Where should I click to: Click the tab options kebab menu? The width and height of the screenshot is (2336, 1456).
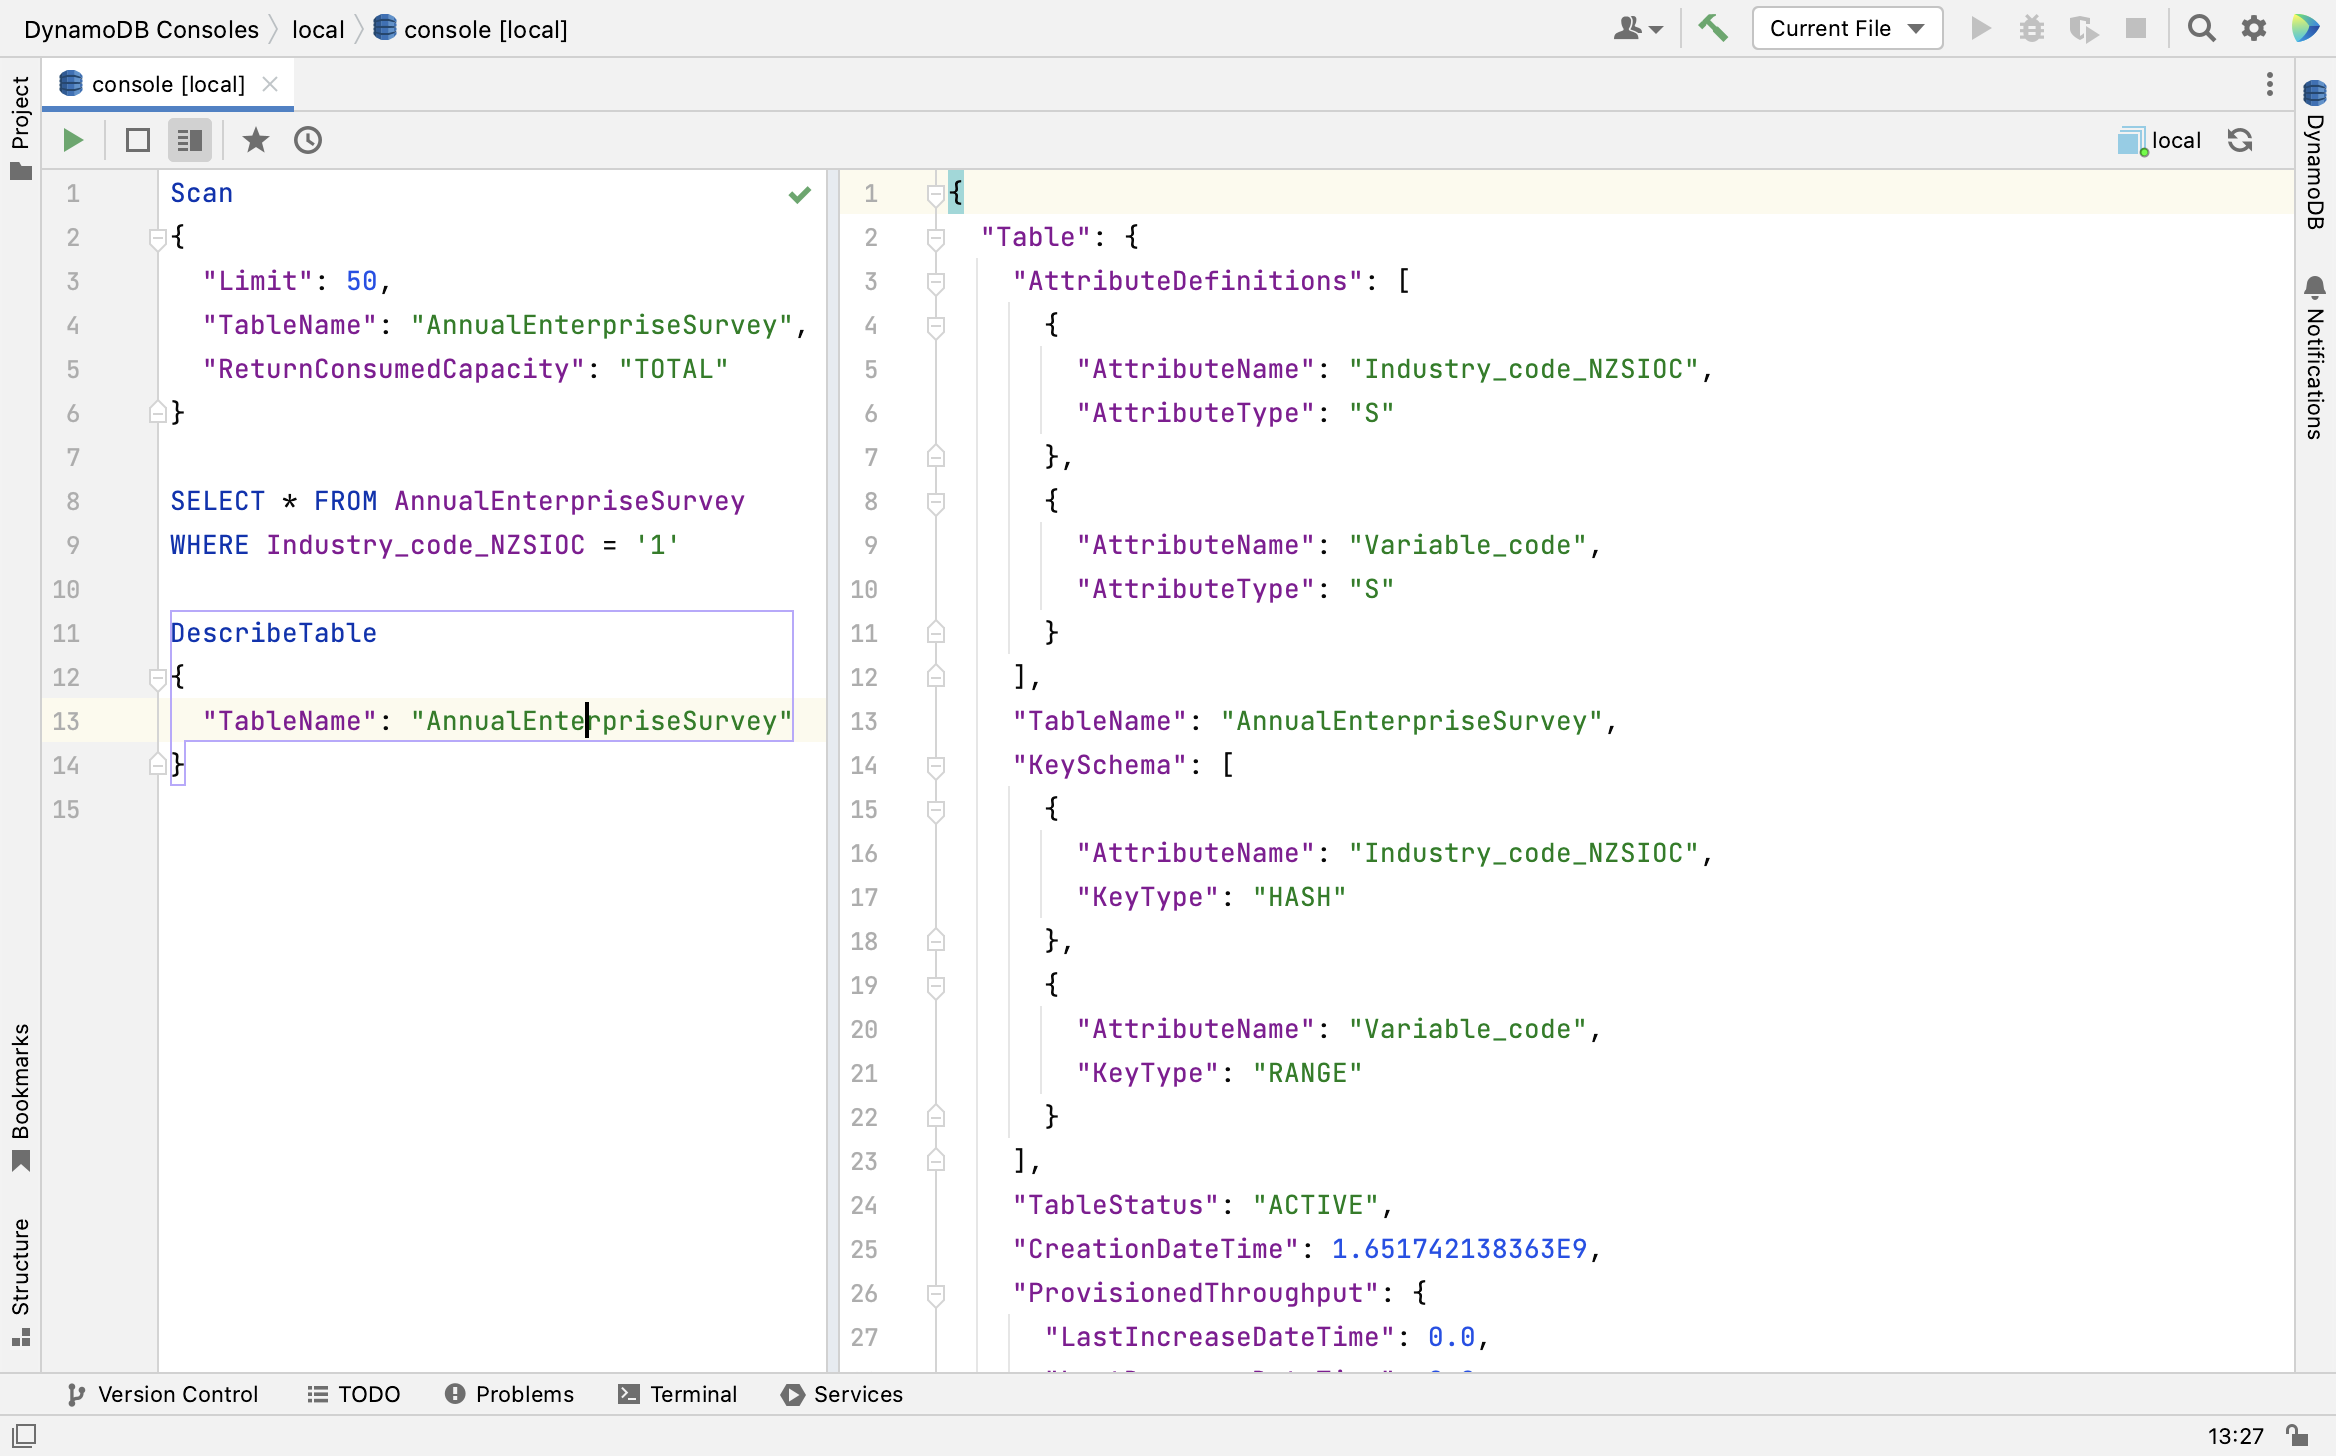click(x=2270, y=84)
